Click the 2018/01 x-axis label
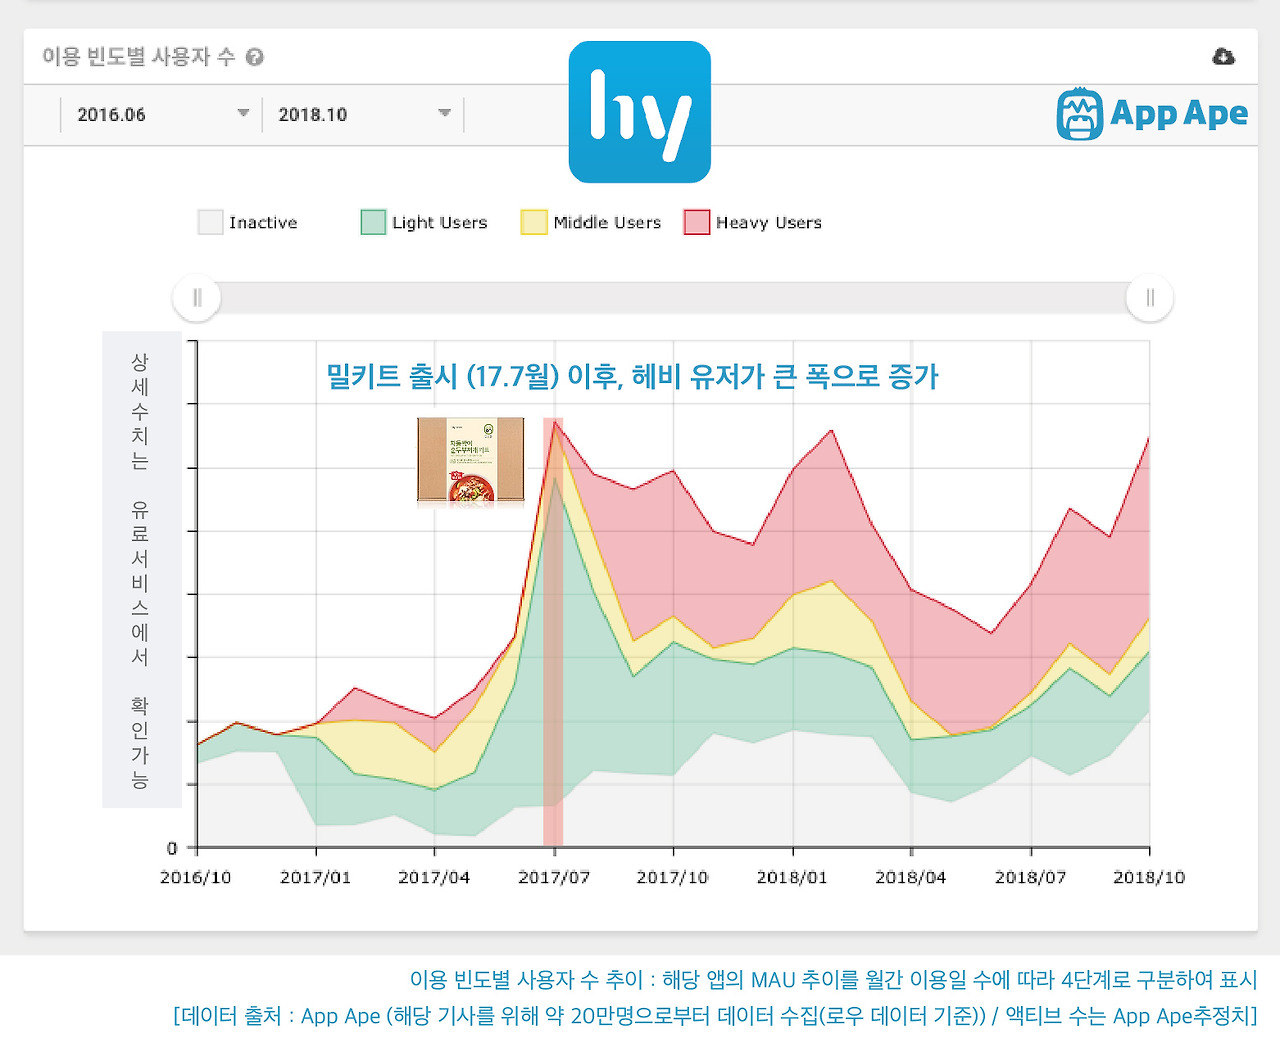The image size is (1280, 1043). pyautogui.click(x=792, y=877)
